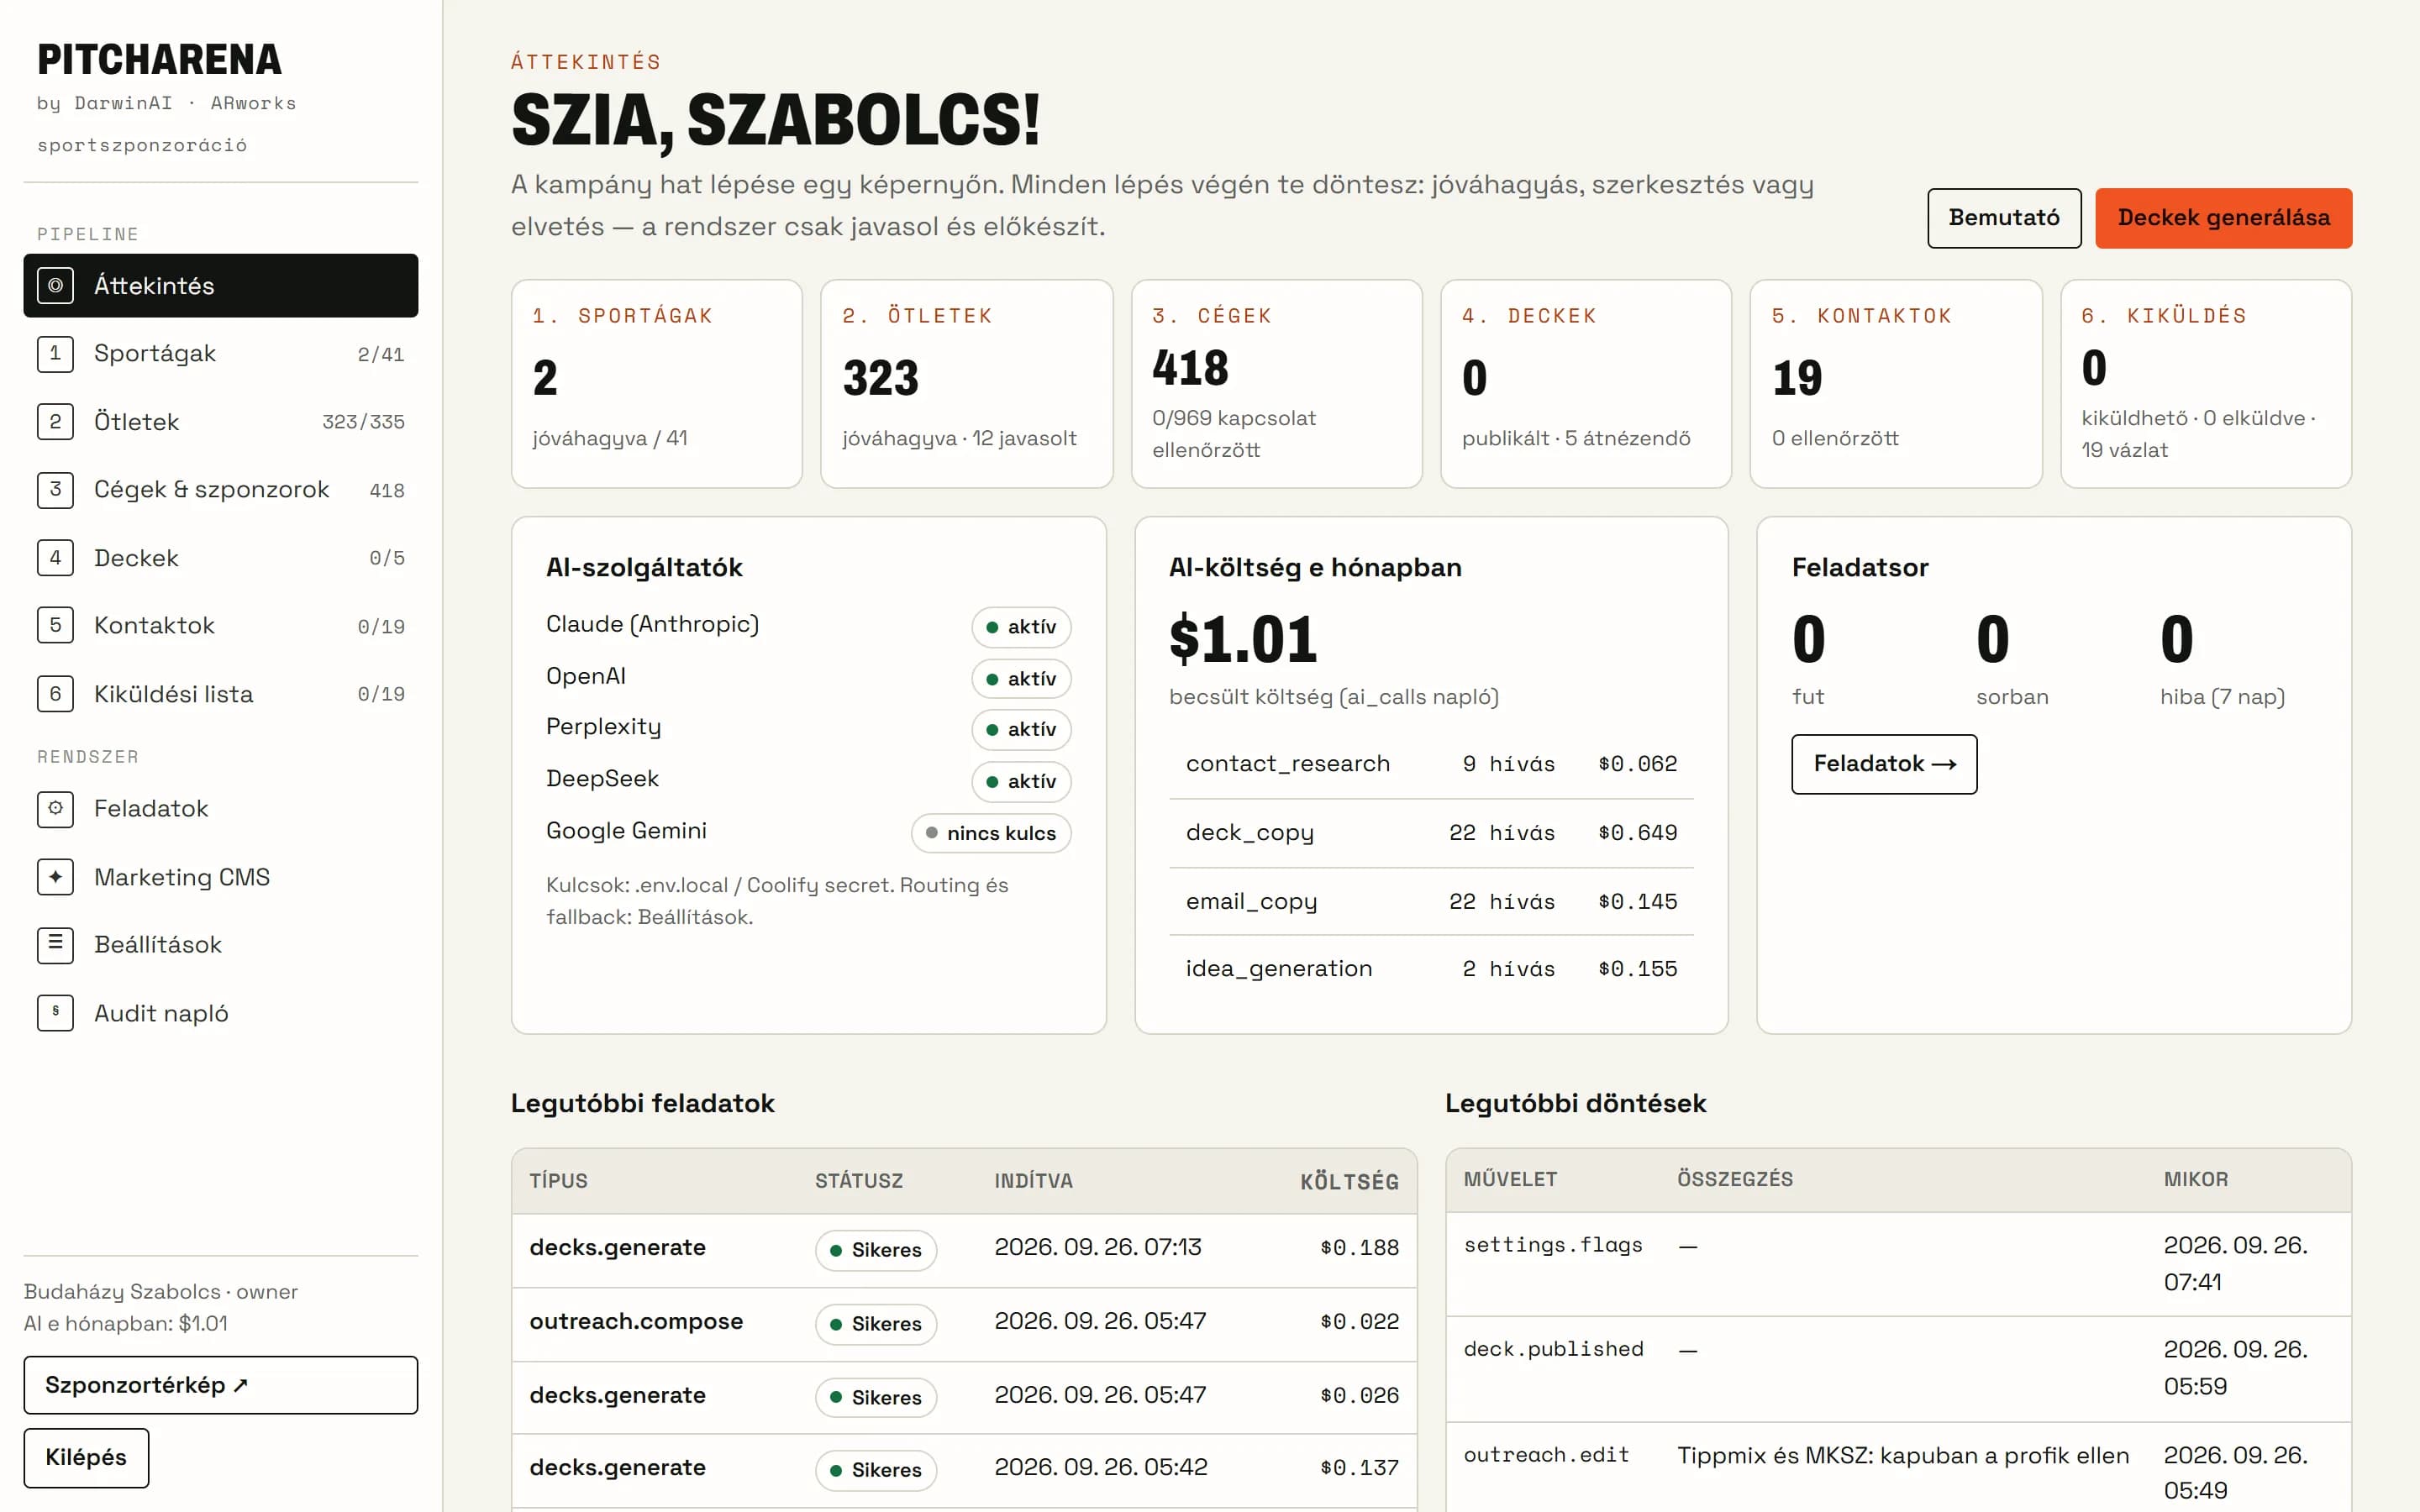Viewport: 2420px width, 1512px height.
Task: Click the decks.generate row costing $0.137
Action: pos(964,1469)
